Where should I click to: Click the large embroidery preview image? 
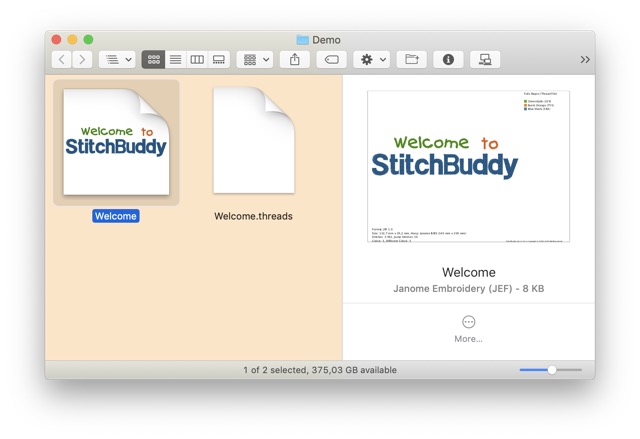point(469,166)
